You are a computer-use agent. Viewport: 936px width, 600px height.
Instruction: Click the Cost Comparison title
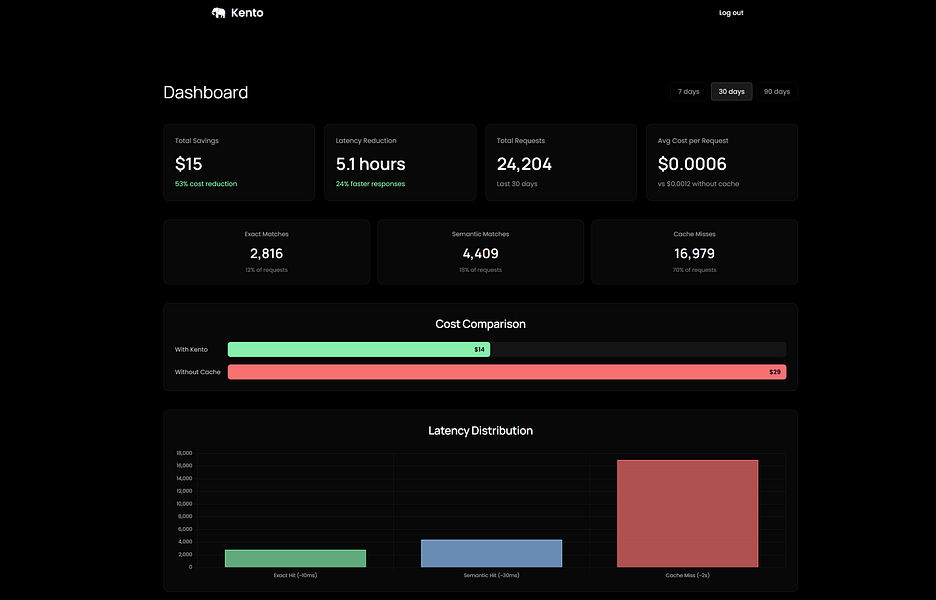click(x=481, y=324)
